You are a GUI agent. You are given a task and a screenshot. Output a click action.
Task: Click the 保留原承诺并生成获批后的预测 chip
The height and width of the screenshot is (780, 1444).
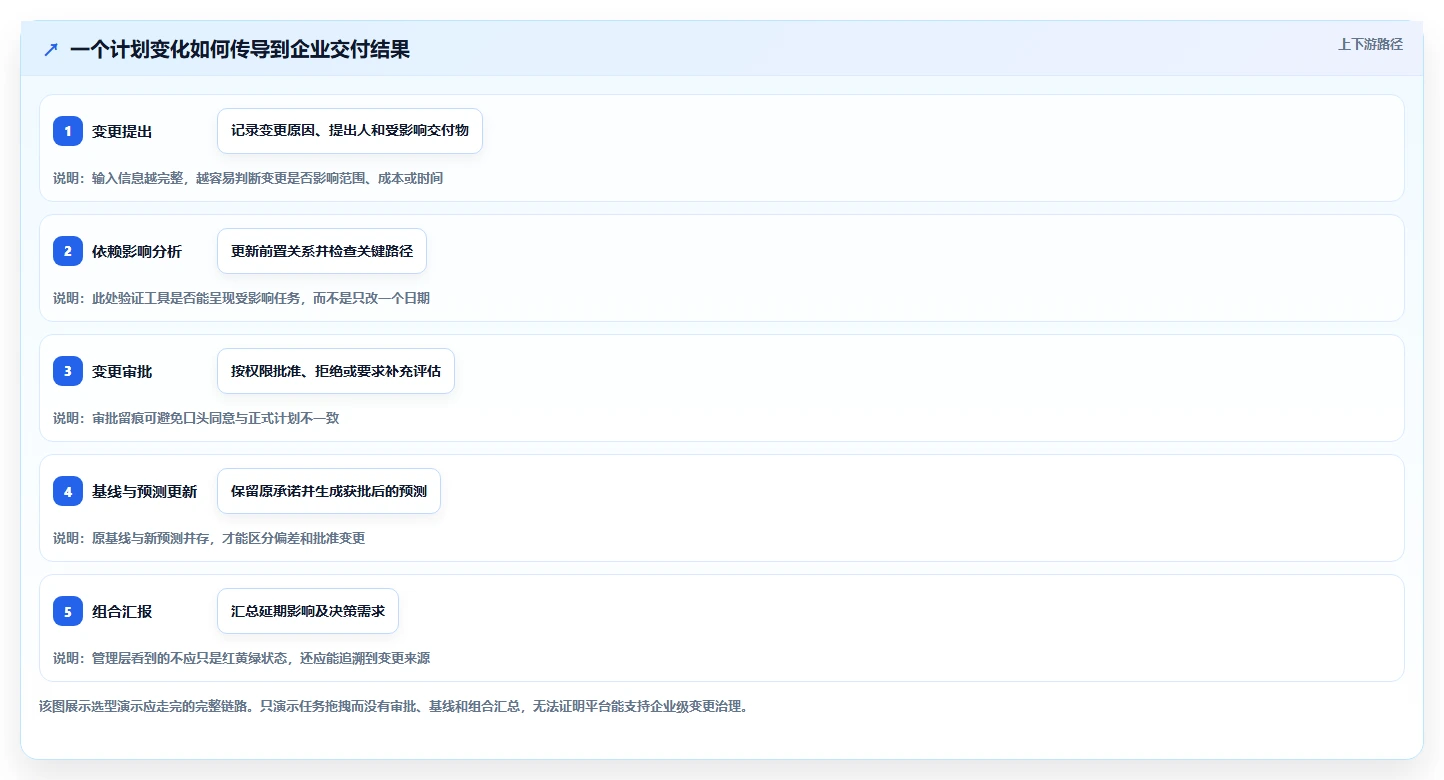tap(329, 491)
